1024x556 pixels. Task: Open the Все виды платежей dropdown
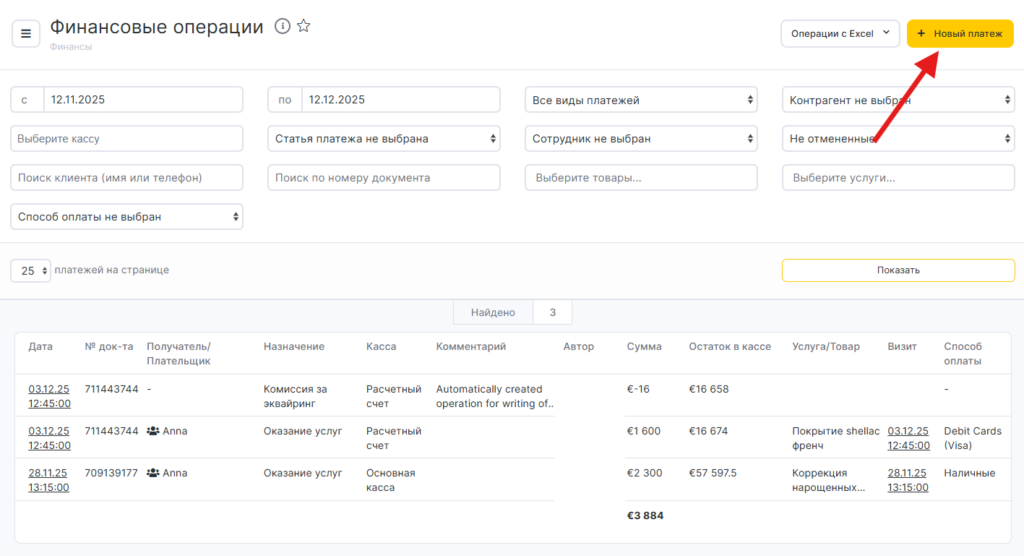pos(641,100)
